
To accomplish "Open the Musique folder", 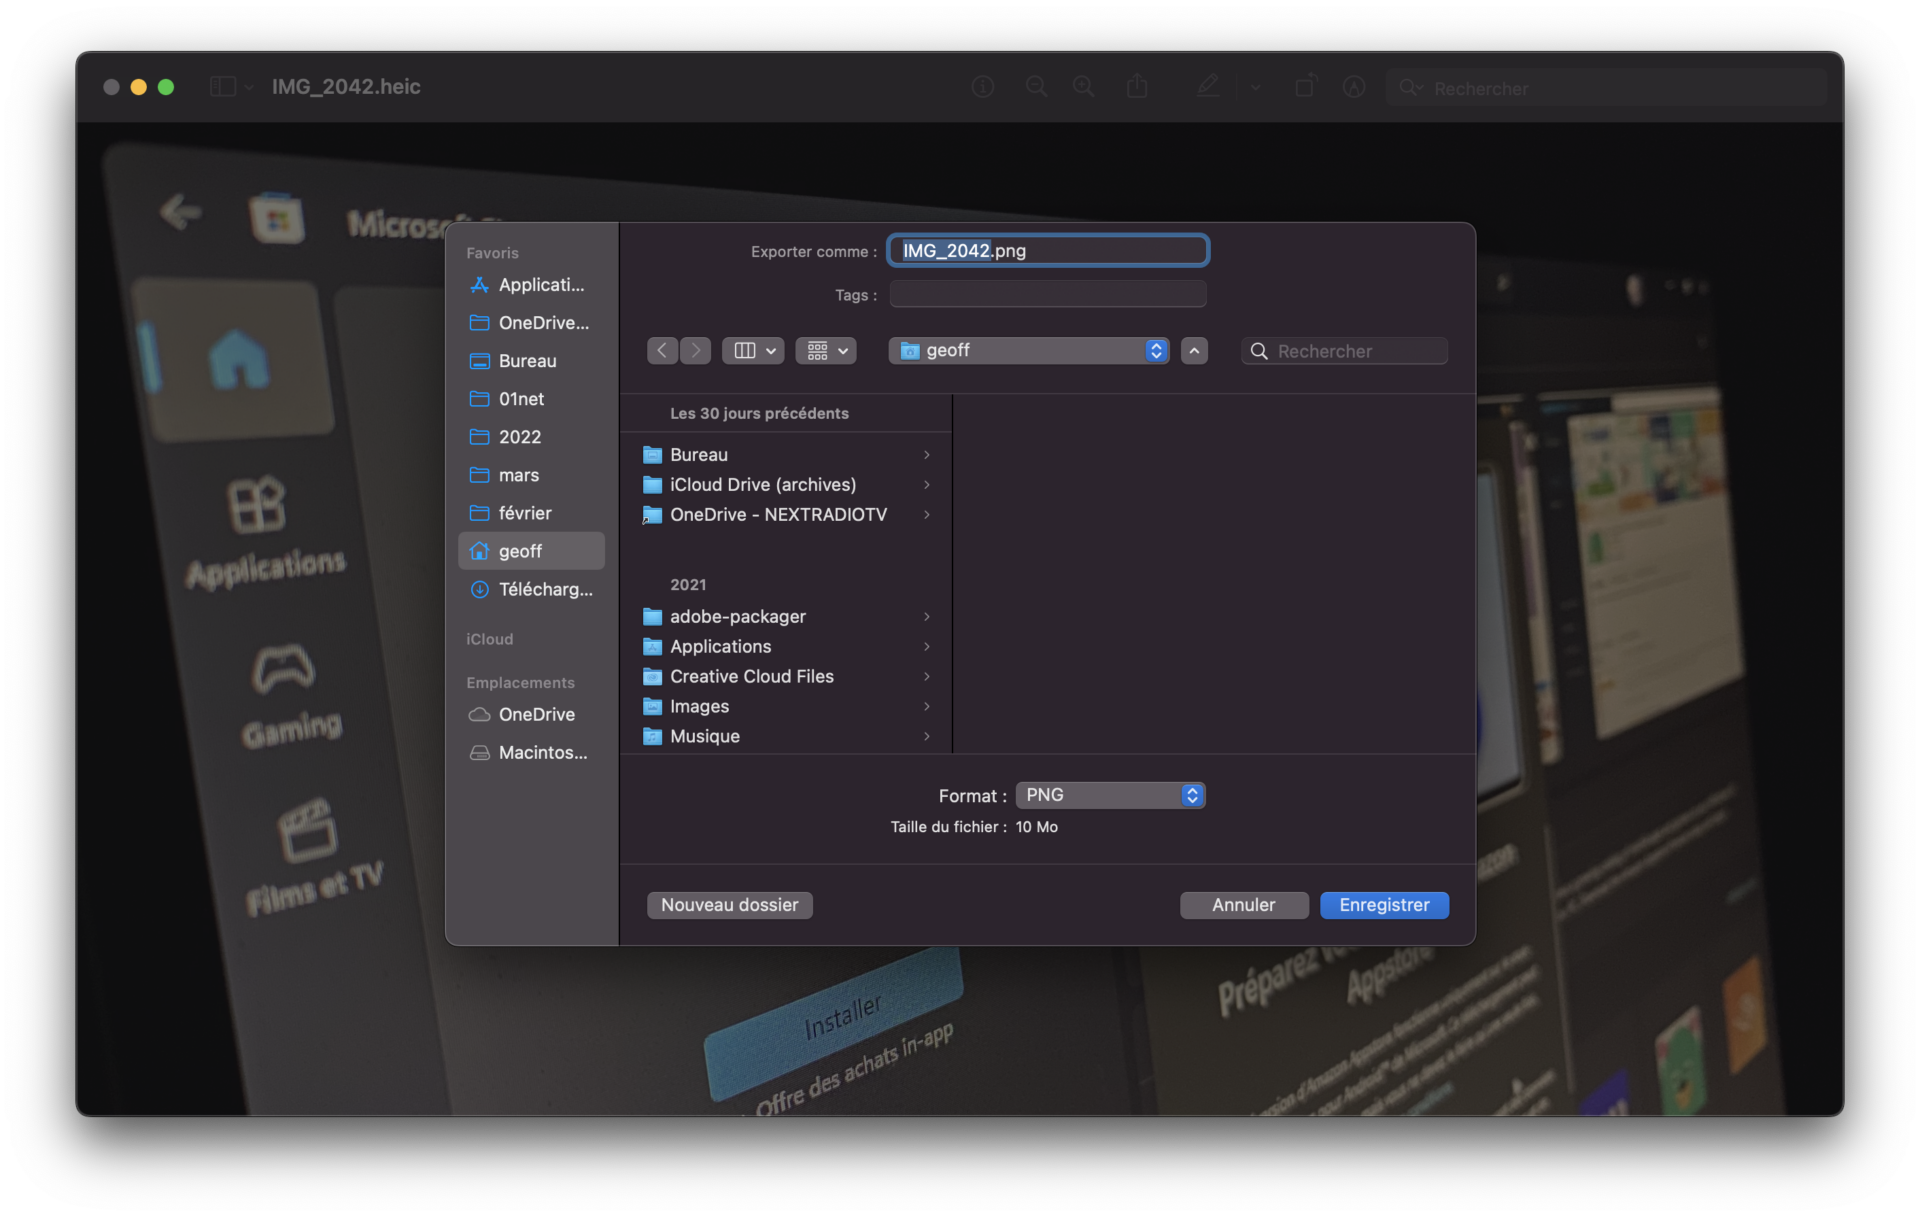I will pos(786,737).
